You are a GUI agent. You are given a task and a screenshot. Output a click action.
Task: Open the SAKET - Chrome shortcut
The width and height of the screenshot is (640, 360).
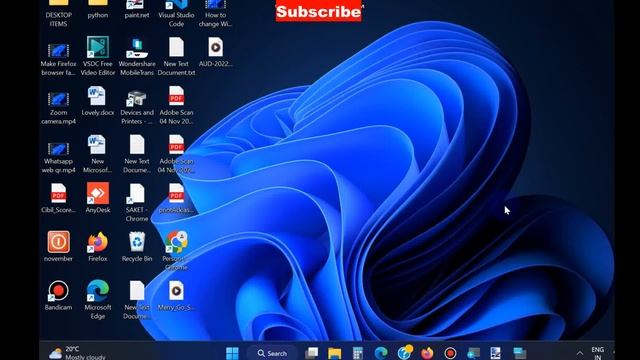coord(137,202)
